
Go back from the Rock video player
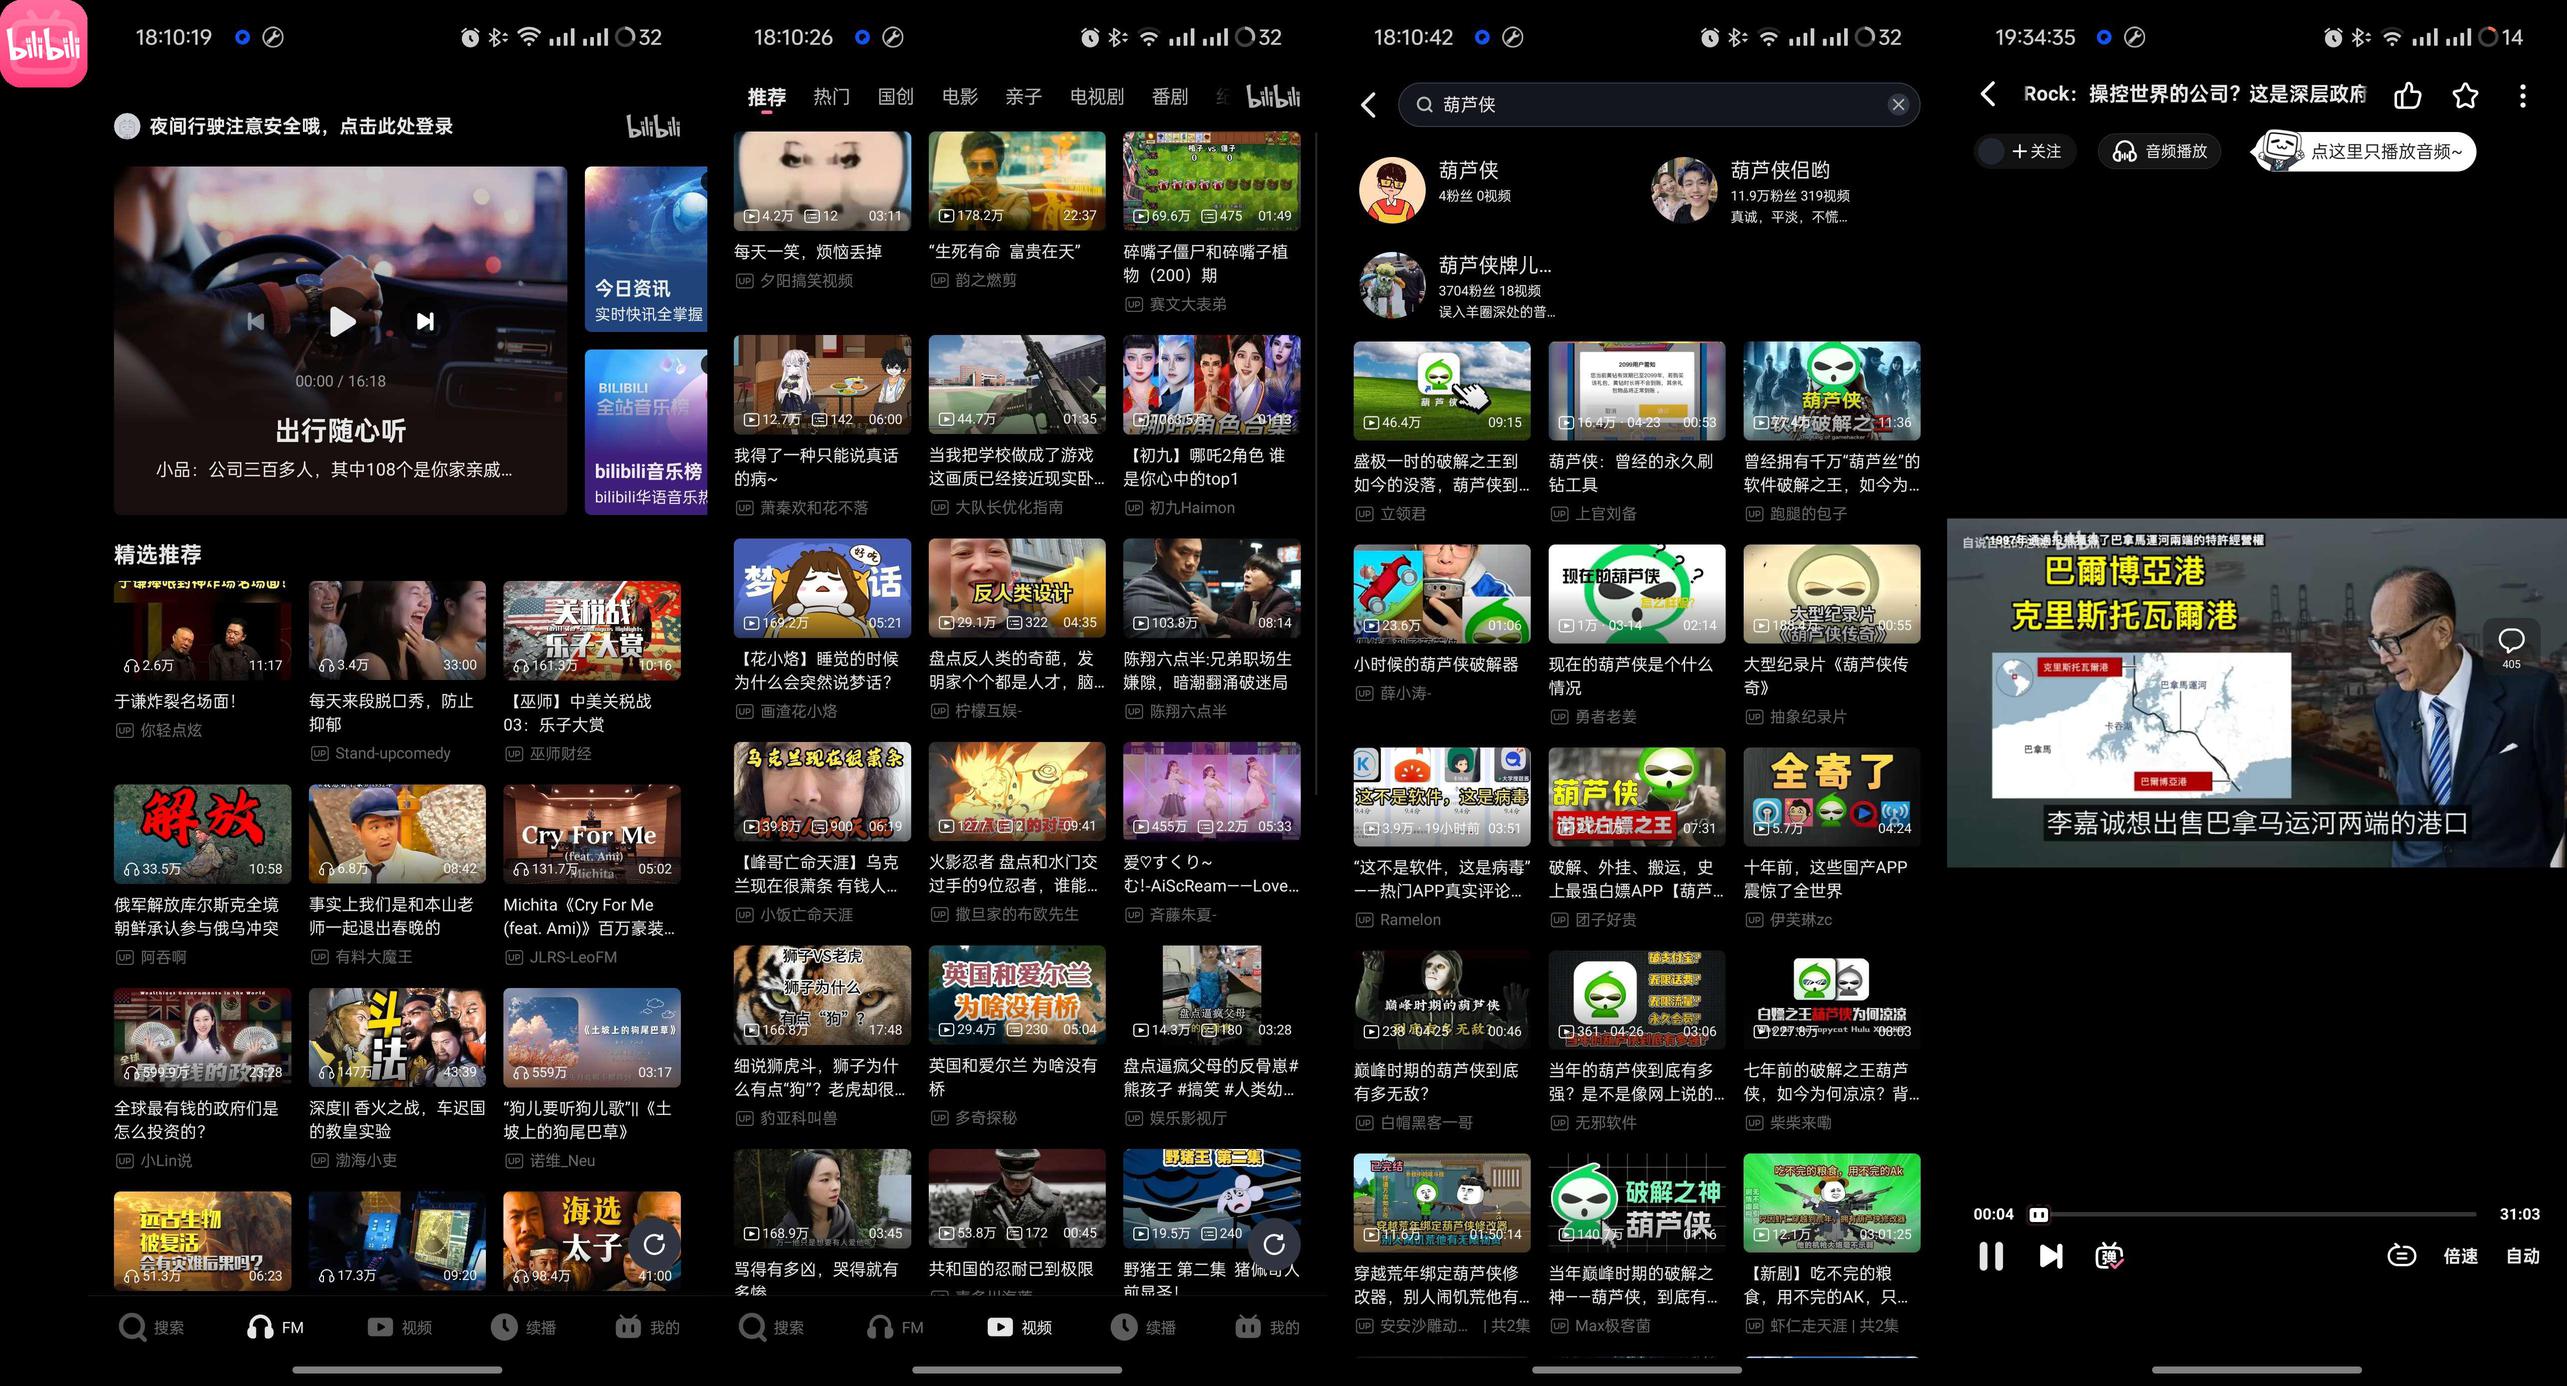coord(1988,94)
